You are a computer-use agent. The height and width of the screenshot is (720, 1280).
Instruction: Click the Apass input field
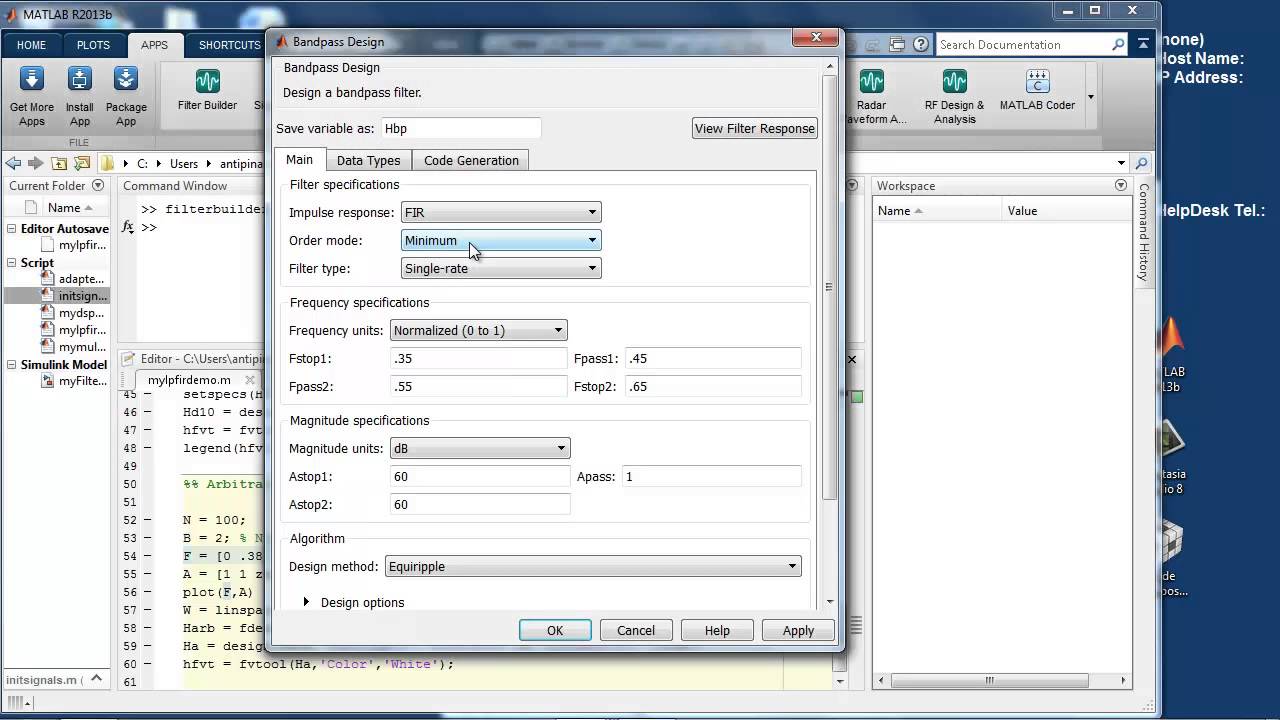pyautogui.click(x=712, y=476)
